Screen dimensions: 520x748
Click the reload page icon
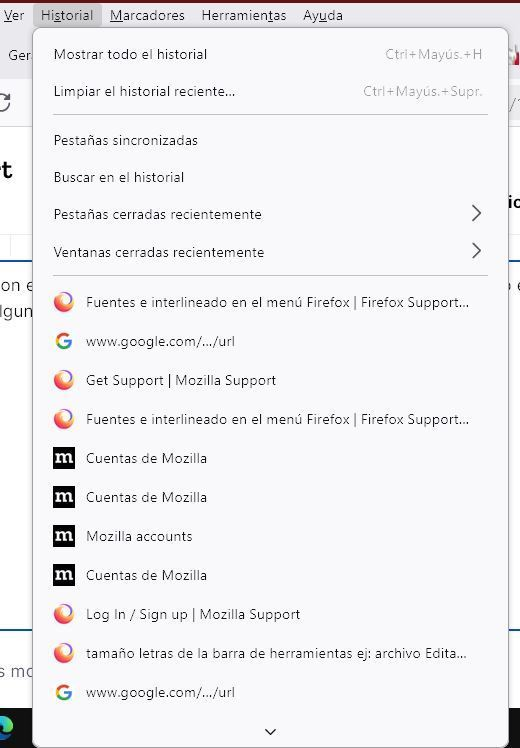[x=5, y=102]
